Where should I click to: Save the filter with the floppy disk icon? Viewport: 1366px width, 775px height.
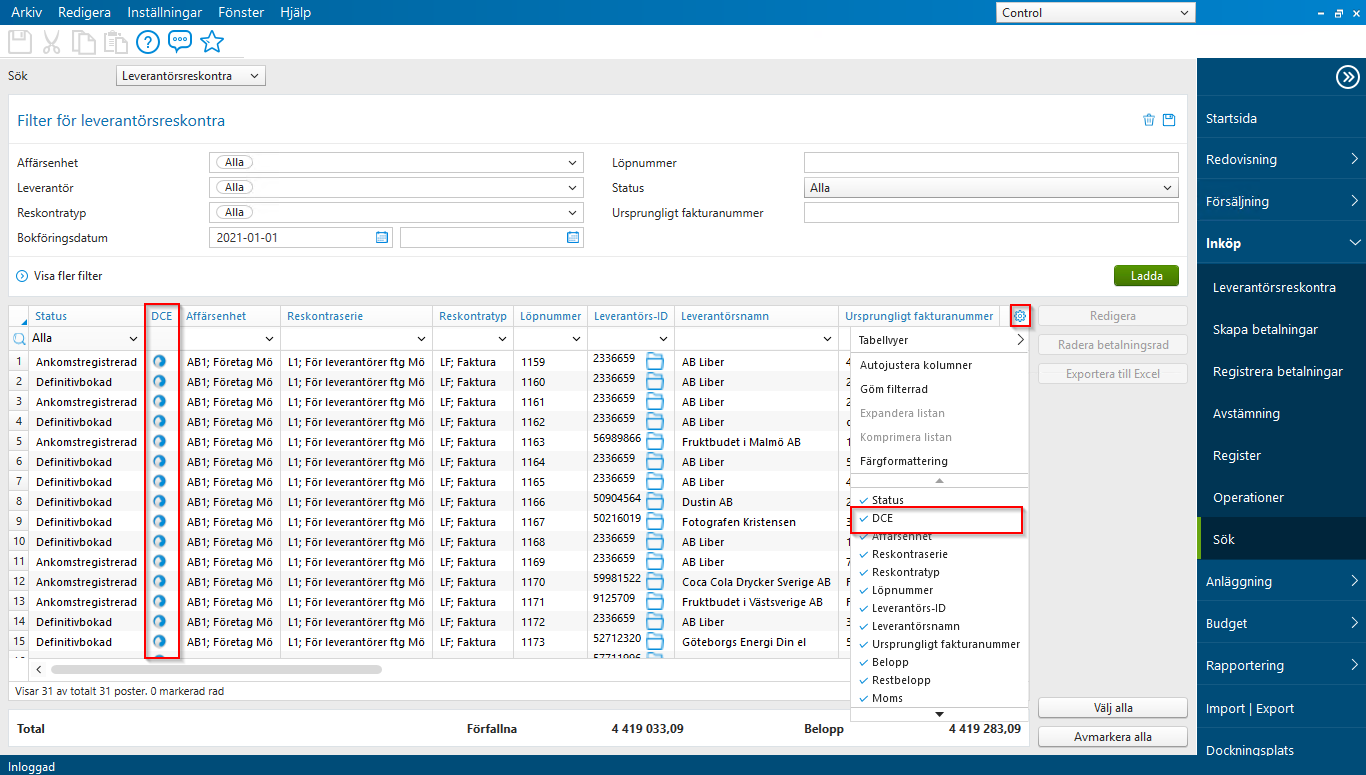coord(1169,119)
